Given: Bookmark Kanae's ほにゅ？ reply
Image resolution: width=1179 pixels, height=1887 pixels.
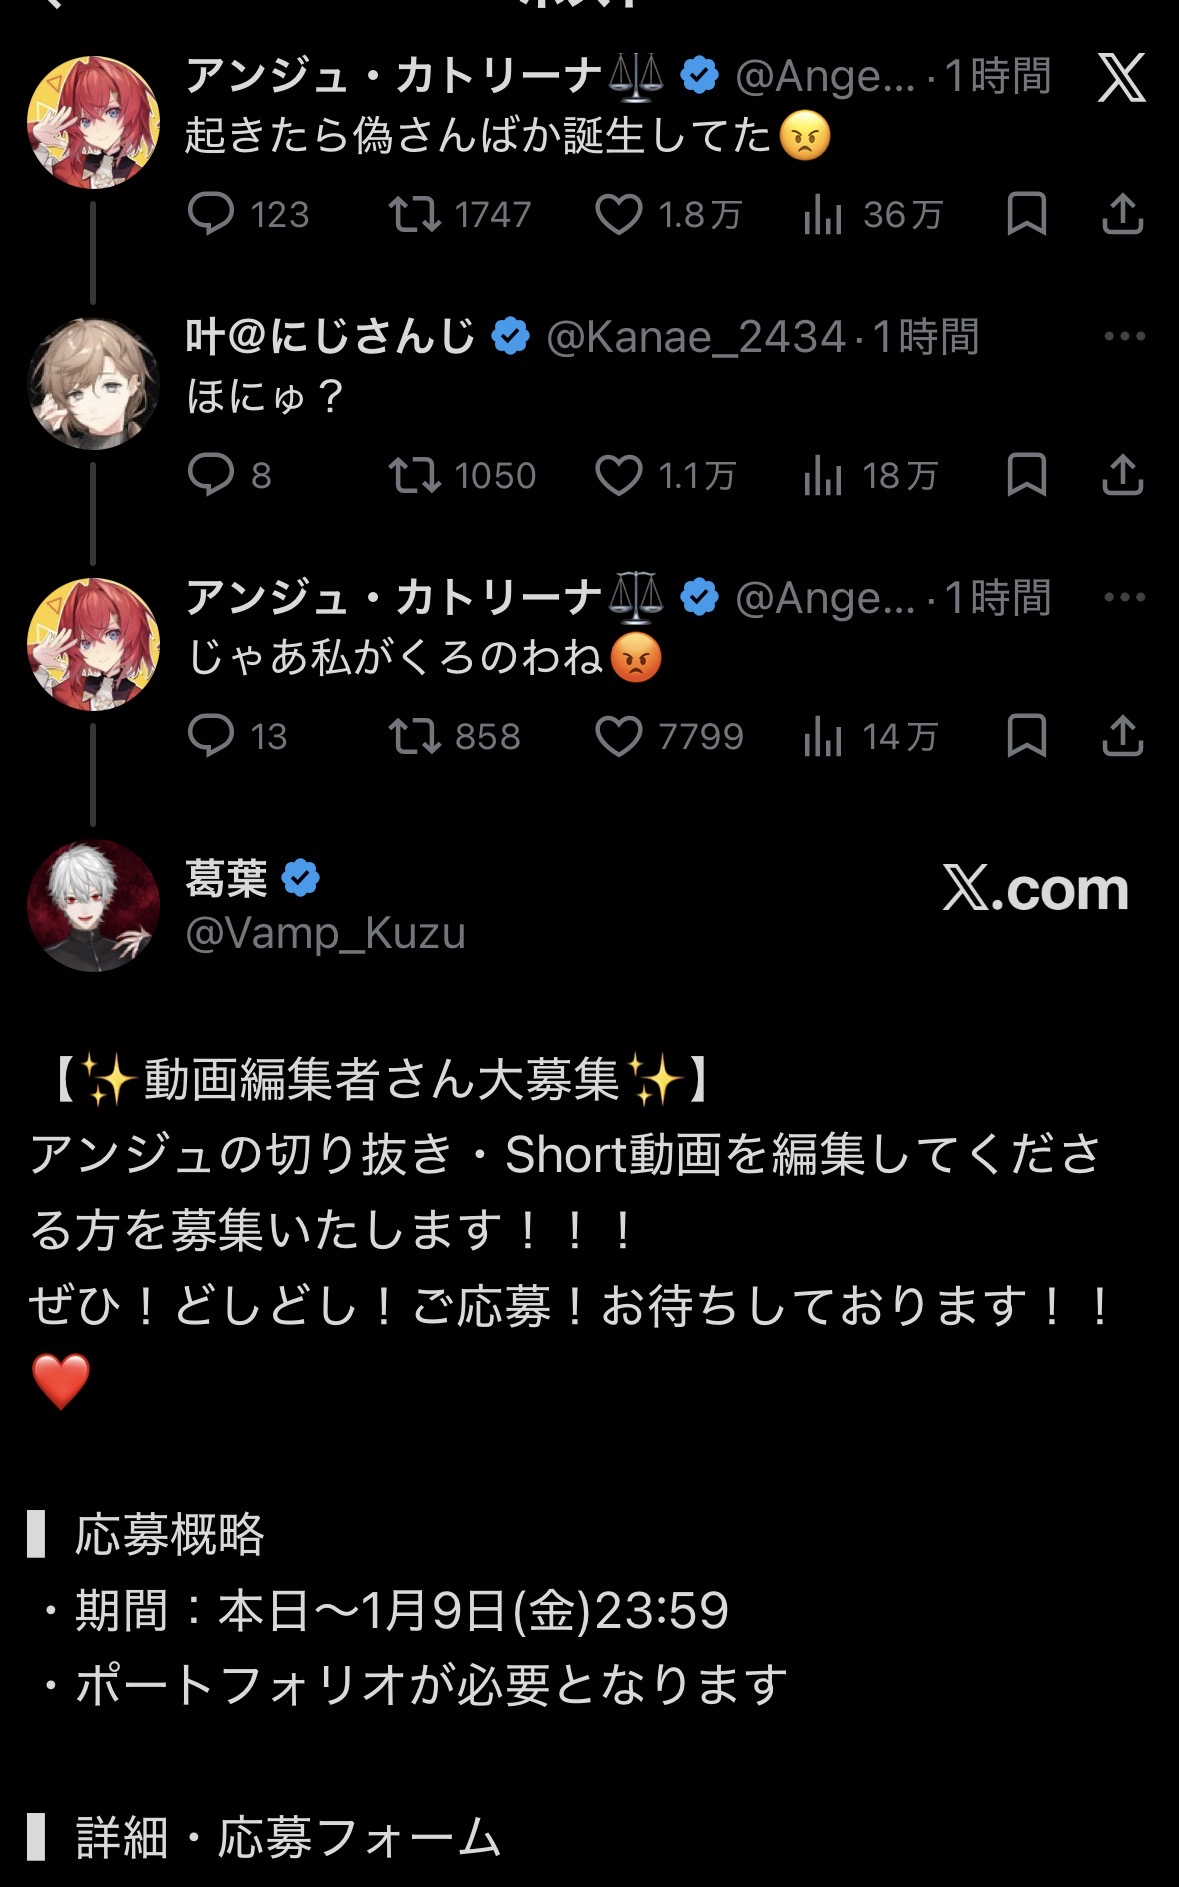Looking at the screenshot, I should 1026,475.
